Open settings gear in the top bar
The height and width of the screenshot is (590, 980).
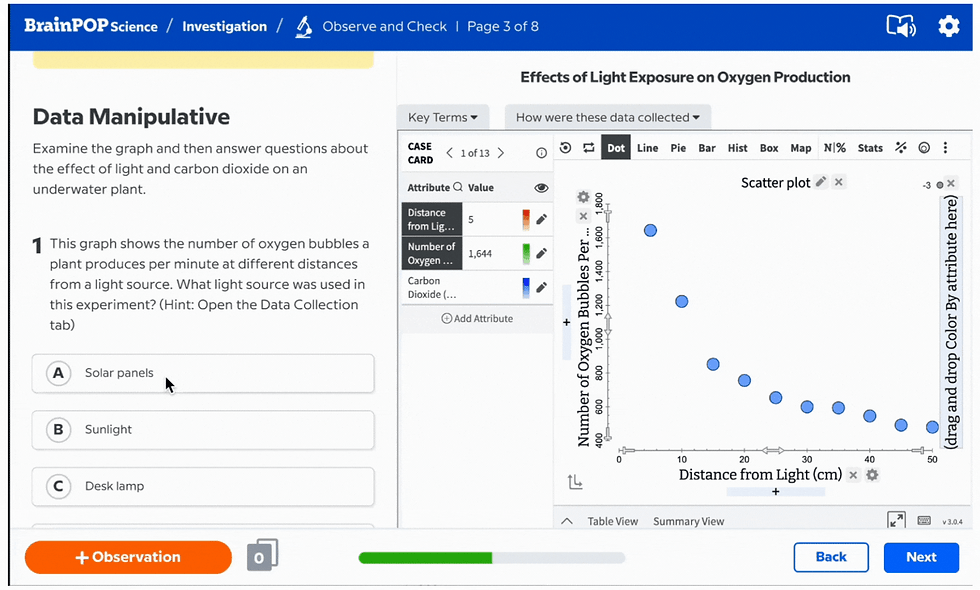tap(949, 26)
